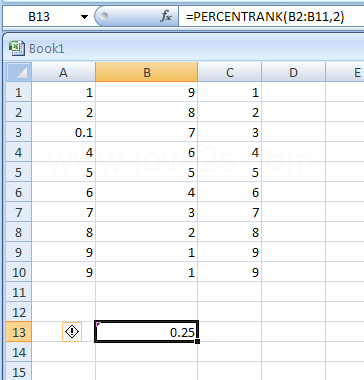The height and width of the screenshot is (380, 364).
Task: Select row 12 header
Action: [19, 312]
